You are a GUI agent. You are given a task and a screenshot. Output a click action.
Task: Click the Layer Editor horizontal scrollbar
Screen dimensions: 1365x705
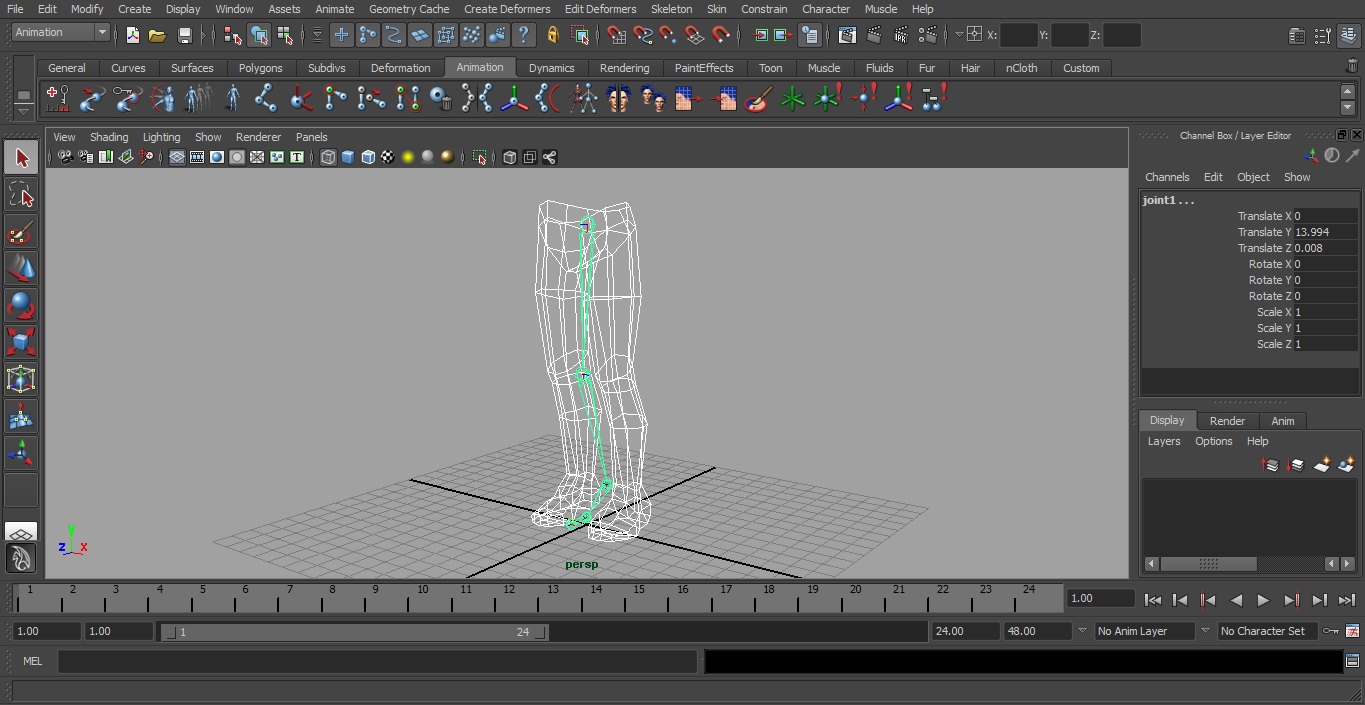pyautogui.click(x=1207, y=564)
